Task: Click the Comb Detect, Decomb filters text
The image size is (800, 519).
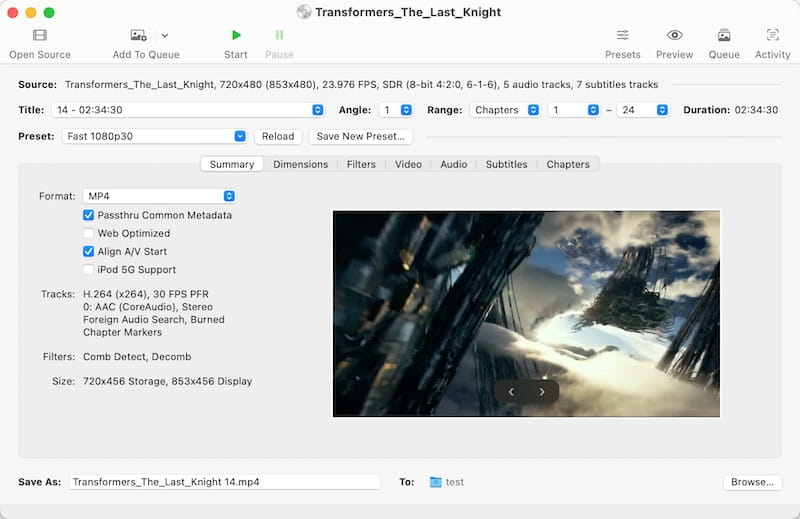Action: (x=137, y=357)
